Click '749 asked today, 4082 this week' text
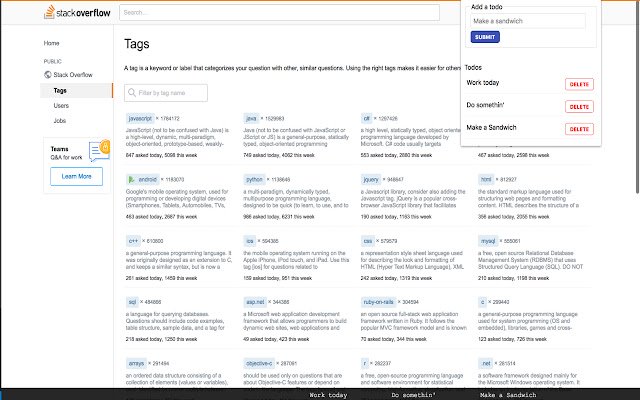This screenshot has width=640, height=400. coord(279,156)
